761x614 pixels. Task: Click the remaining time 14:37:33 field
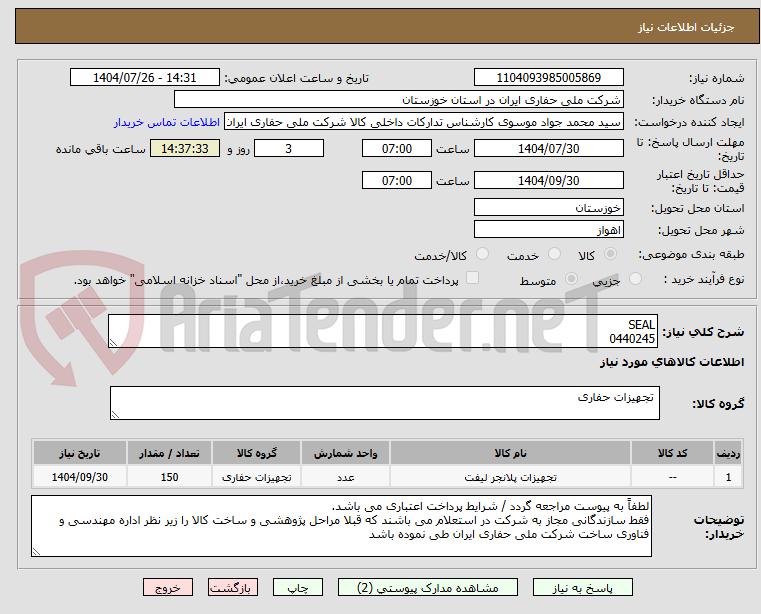pos(184,149)
